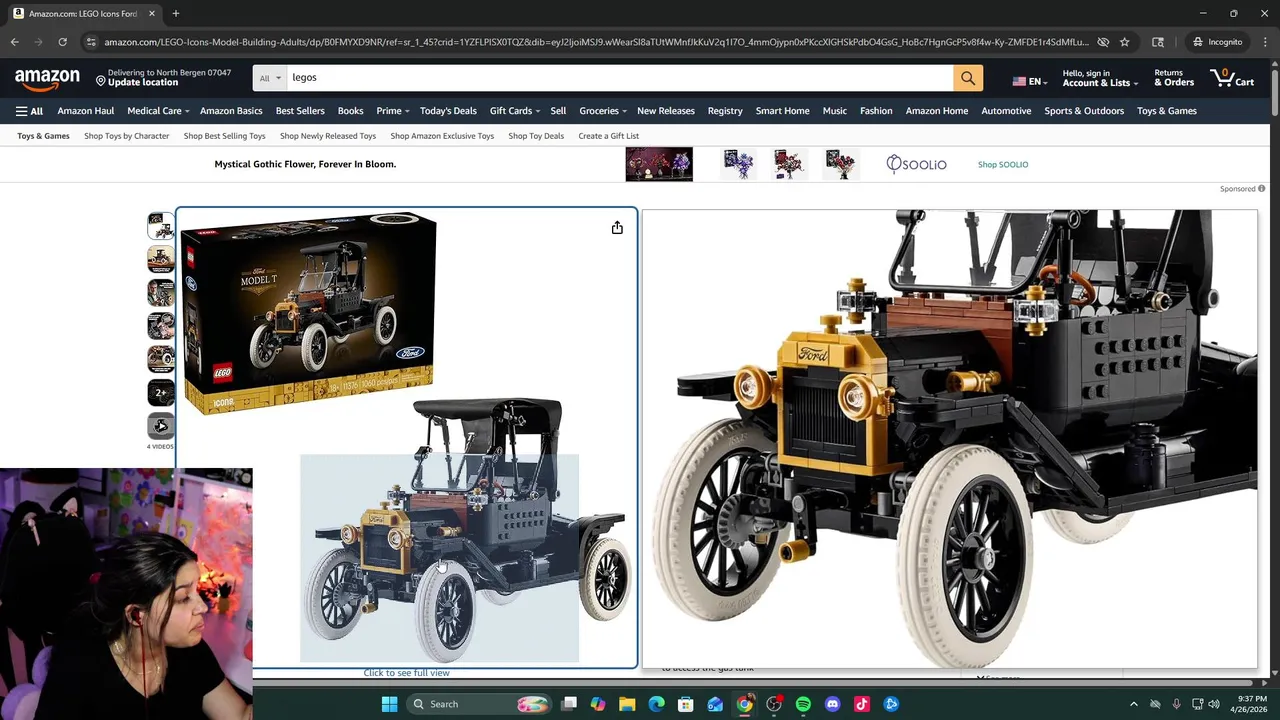Go to Today's Deals

[x=448, y=111]
